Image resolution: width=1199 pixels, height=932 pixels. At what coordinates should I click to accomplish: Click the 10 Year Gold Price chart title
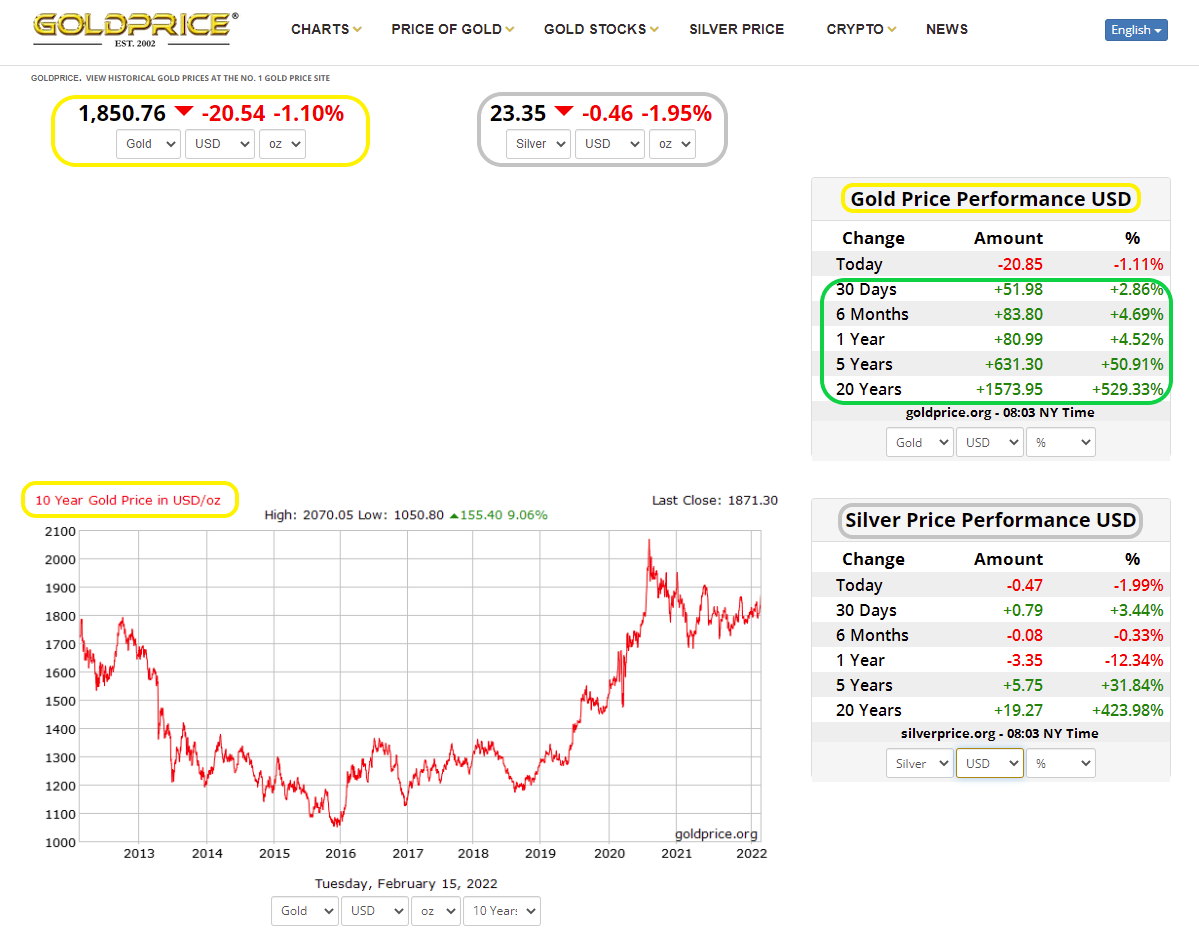click(130, 500)
